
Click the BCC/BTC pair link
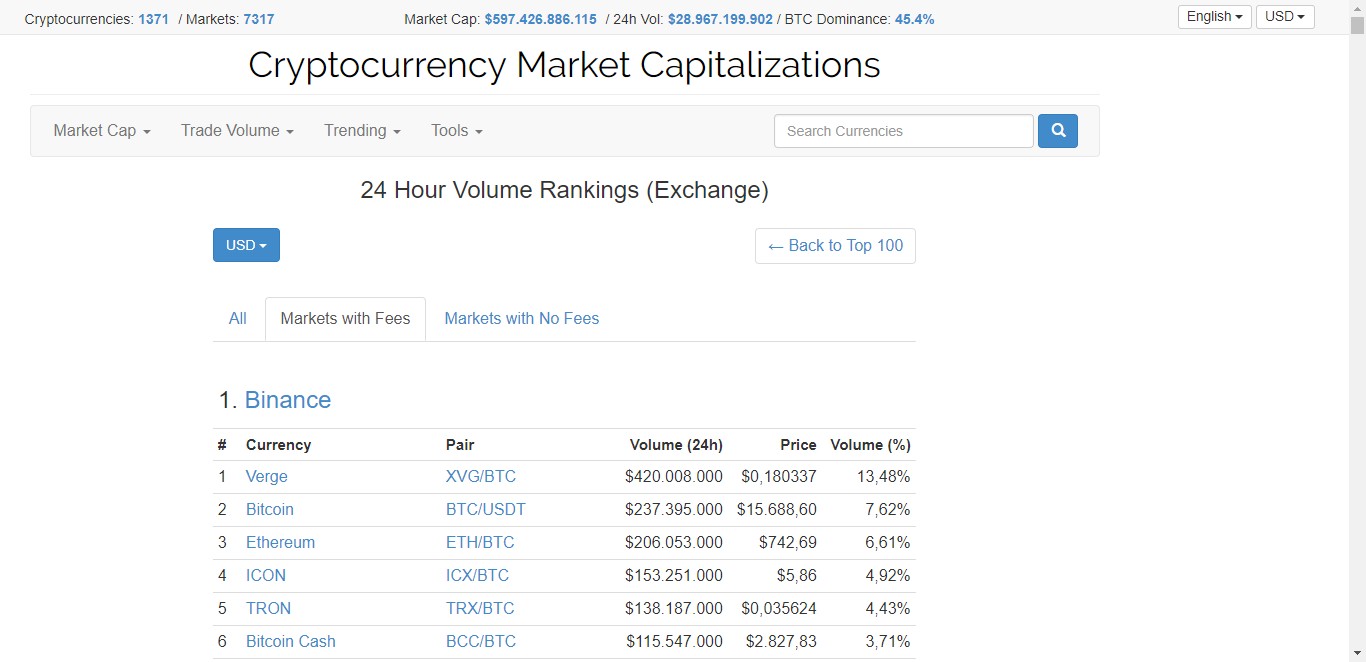click(481, 642)
